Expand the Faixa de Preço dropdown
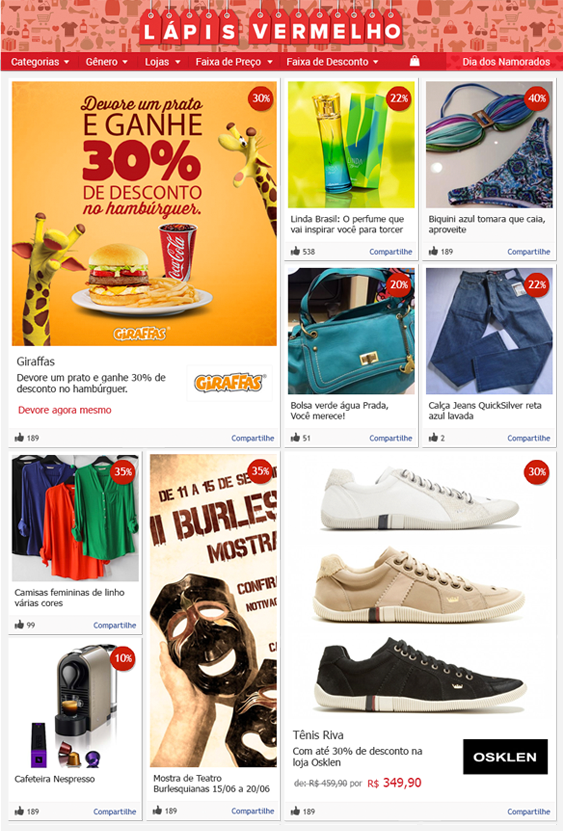 tap(234, 61)
